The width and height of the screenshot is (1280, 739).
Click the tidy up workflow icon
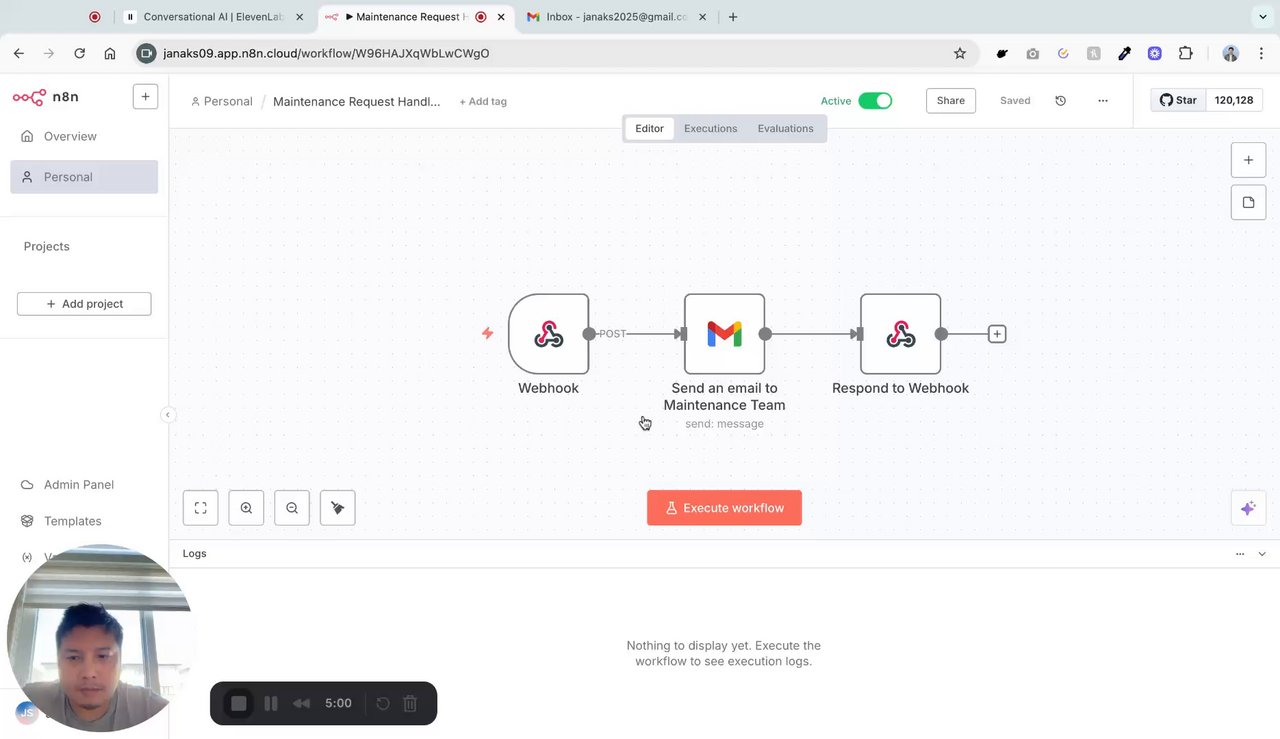[x=337, y=508]
